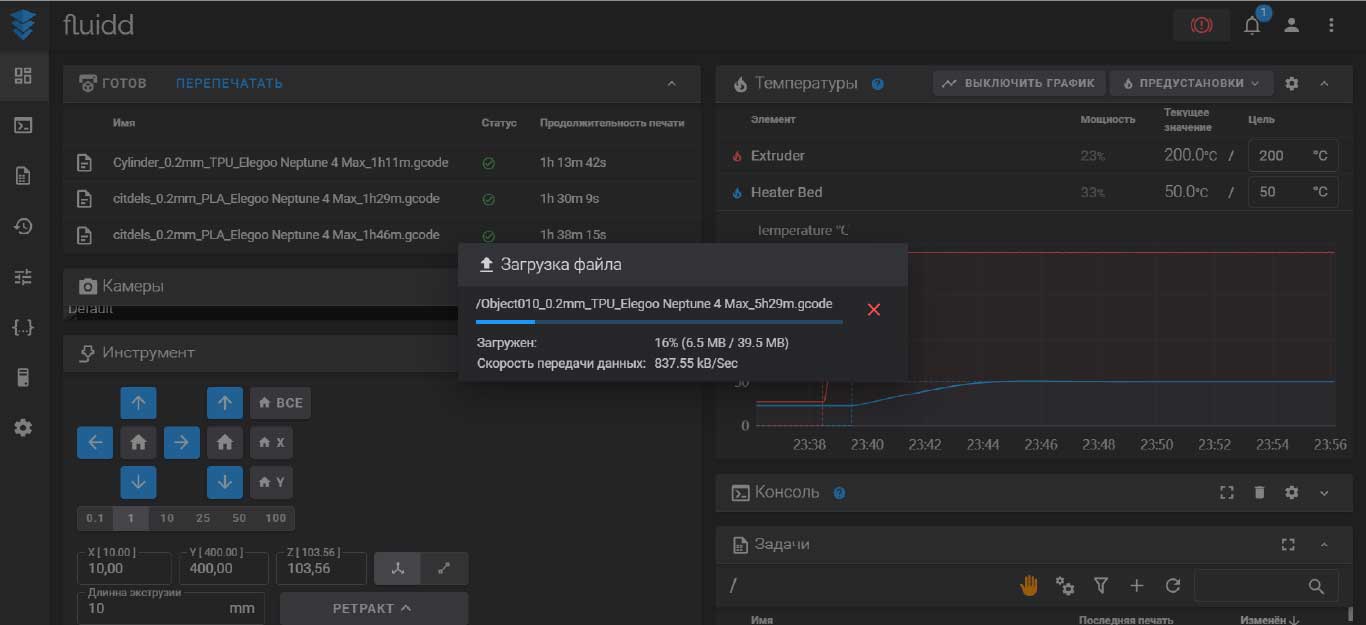Open file filter in Задачи panel

[1101, 586]
